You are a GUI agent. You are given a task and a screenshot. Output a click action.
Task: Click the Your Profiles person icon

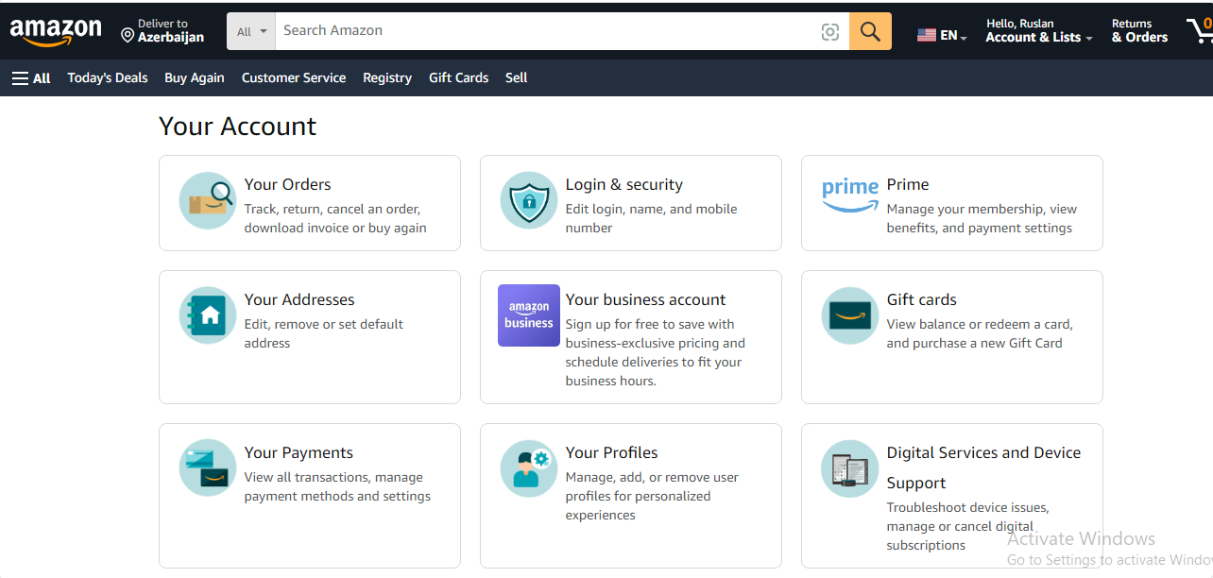529,468
